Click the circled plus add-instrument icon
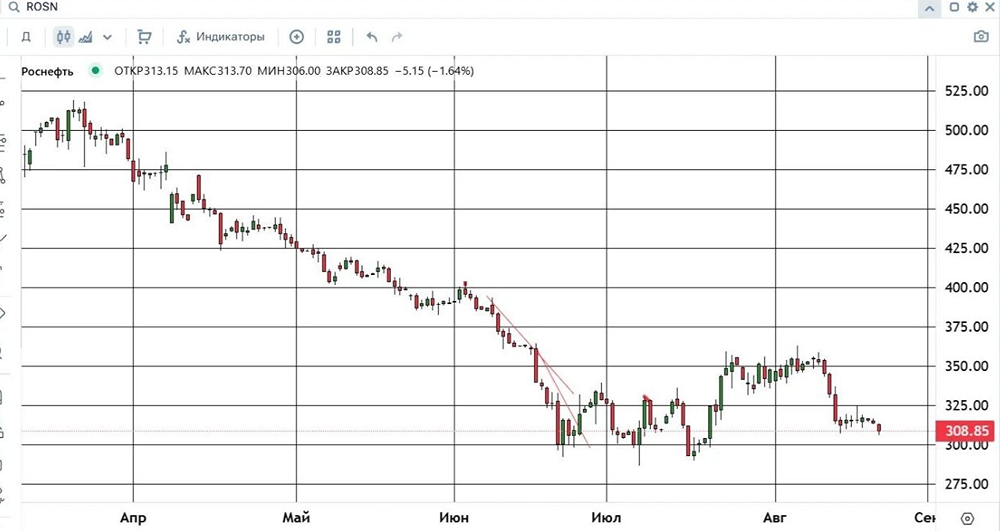1000x531 pixels. click(297, 37)
